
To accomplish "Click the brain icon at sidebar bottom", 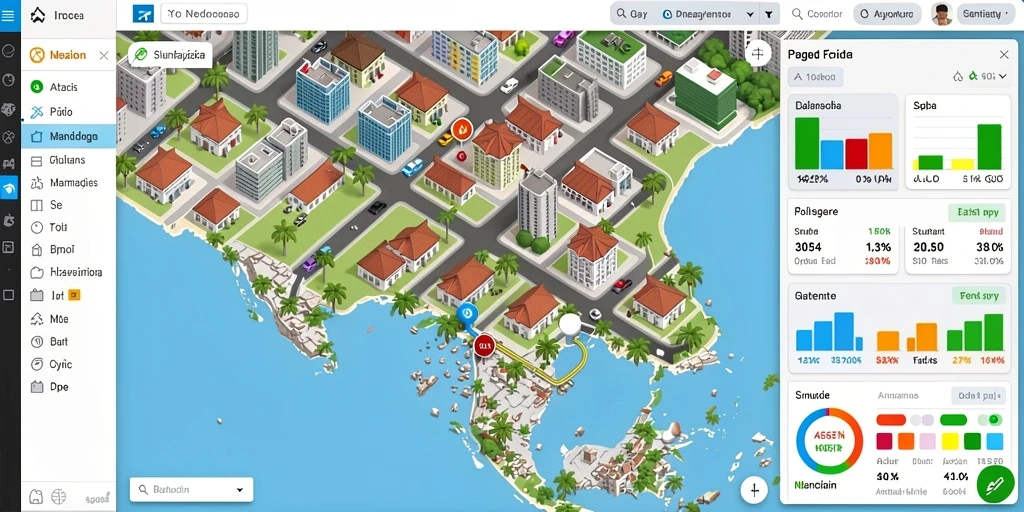I will click(x=59, y=496).
